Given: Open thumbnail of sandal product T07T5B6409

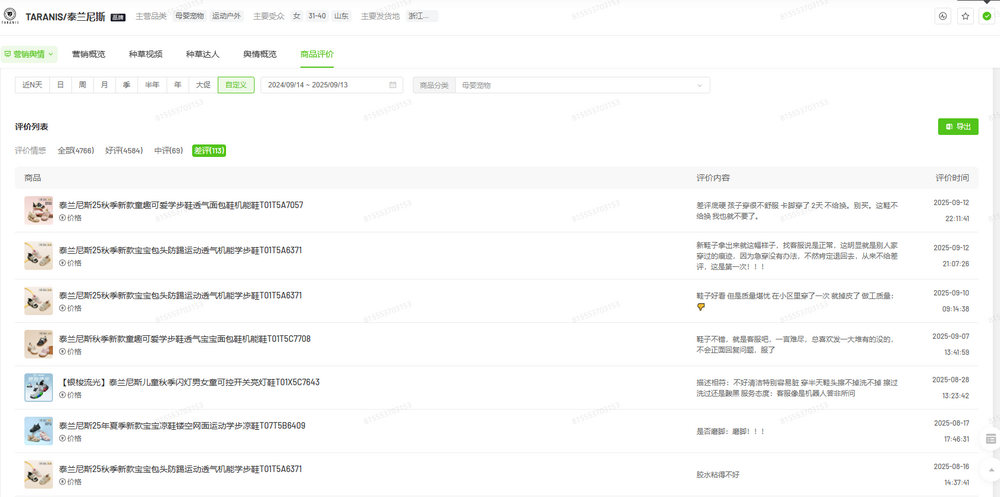Looking at the screenshot, I should point(38,431).
